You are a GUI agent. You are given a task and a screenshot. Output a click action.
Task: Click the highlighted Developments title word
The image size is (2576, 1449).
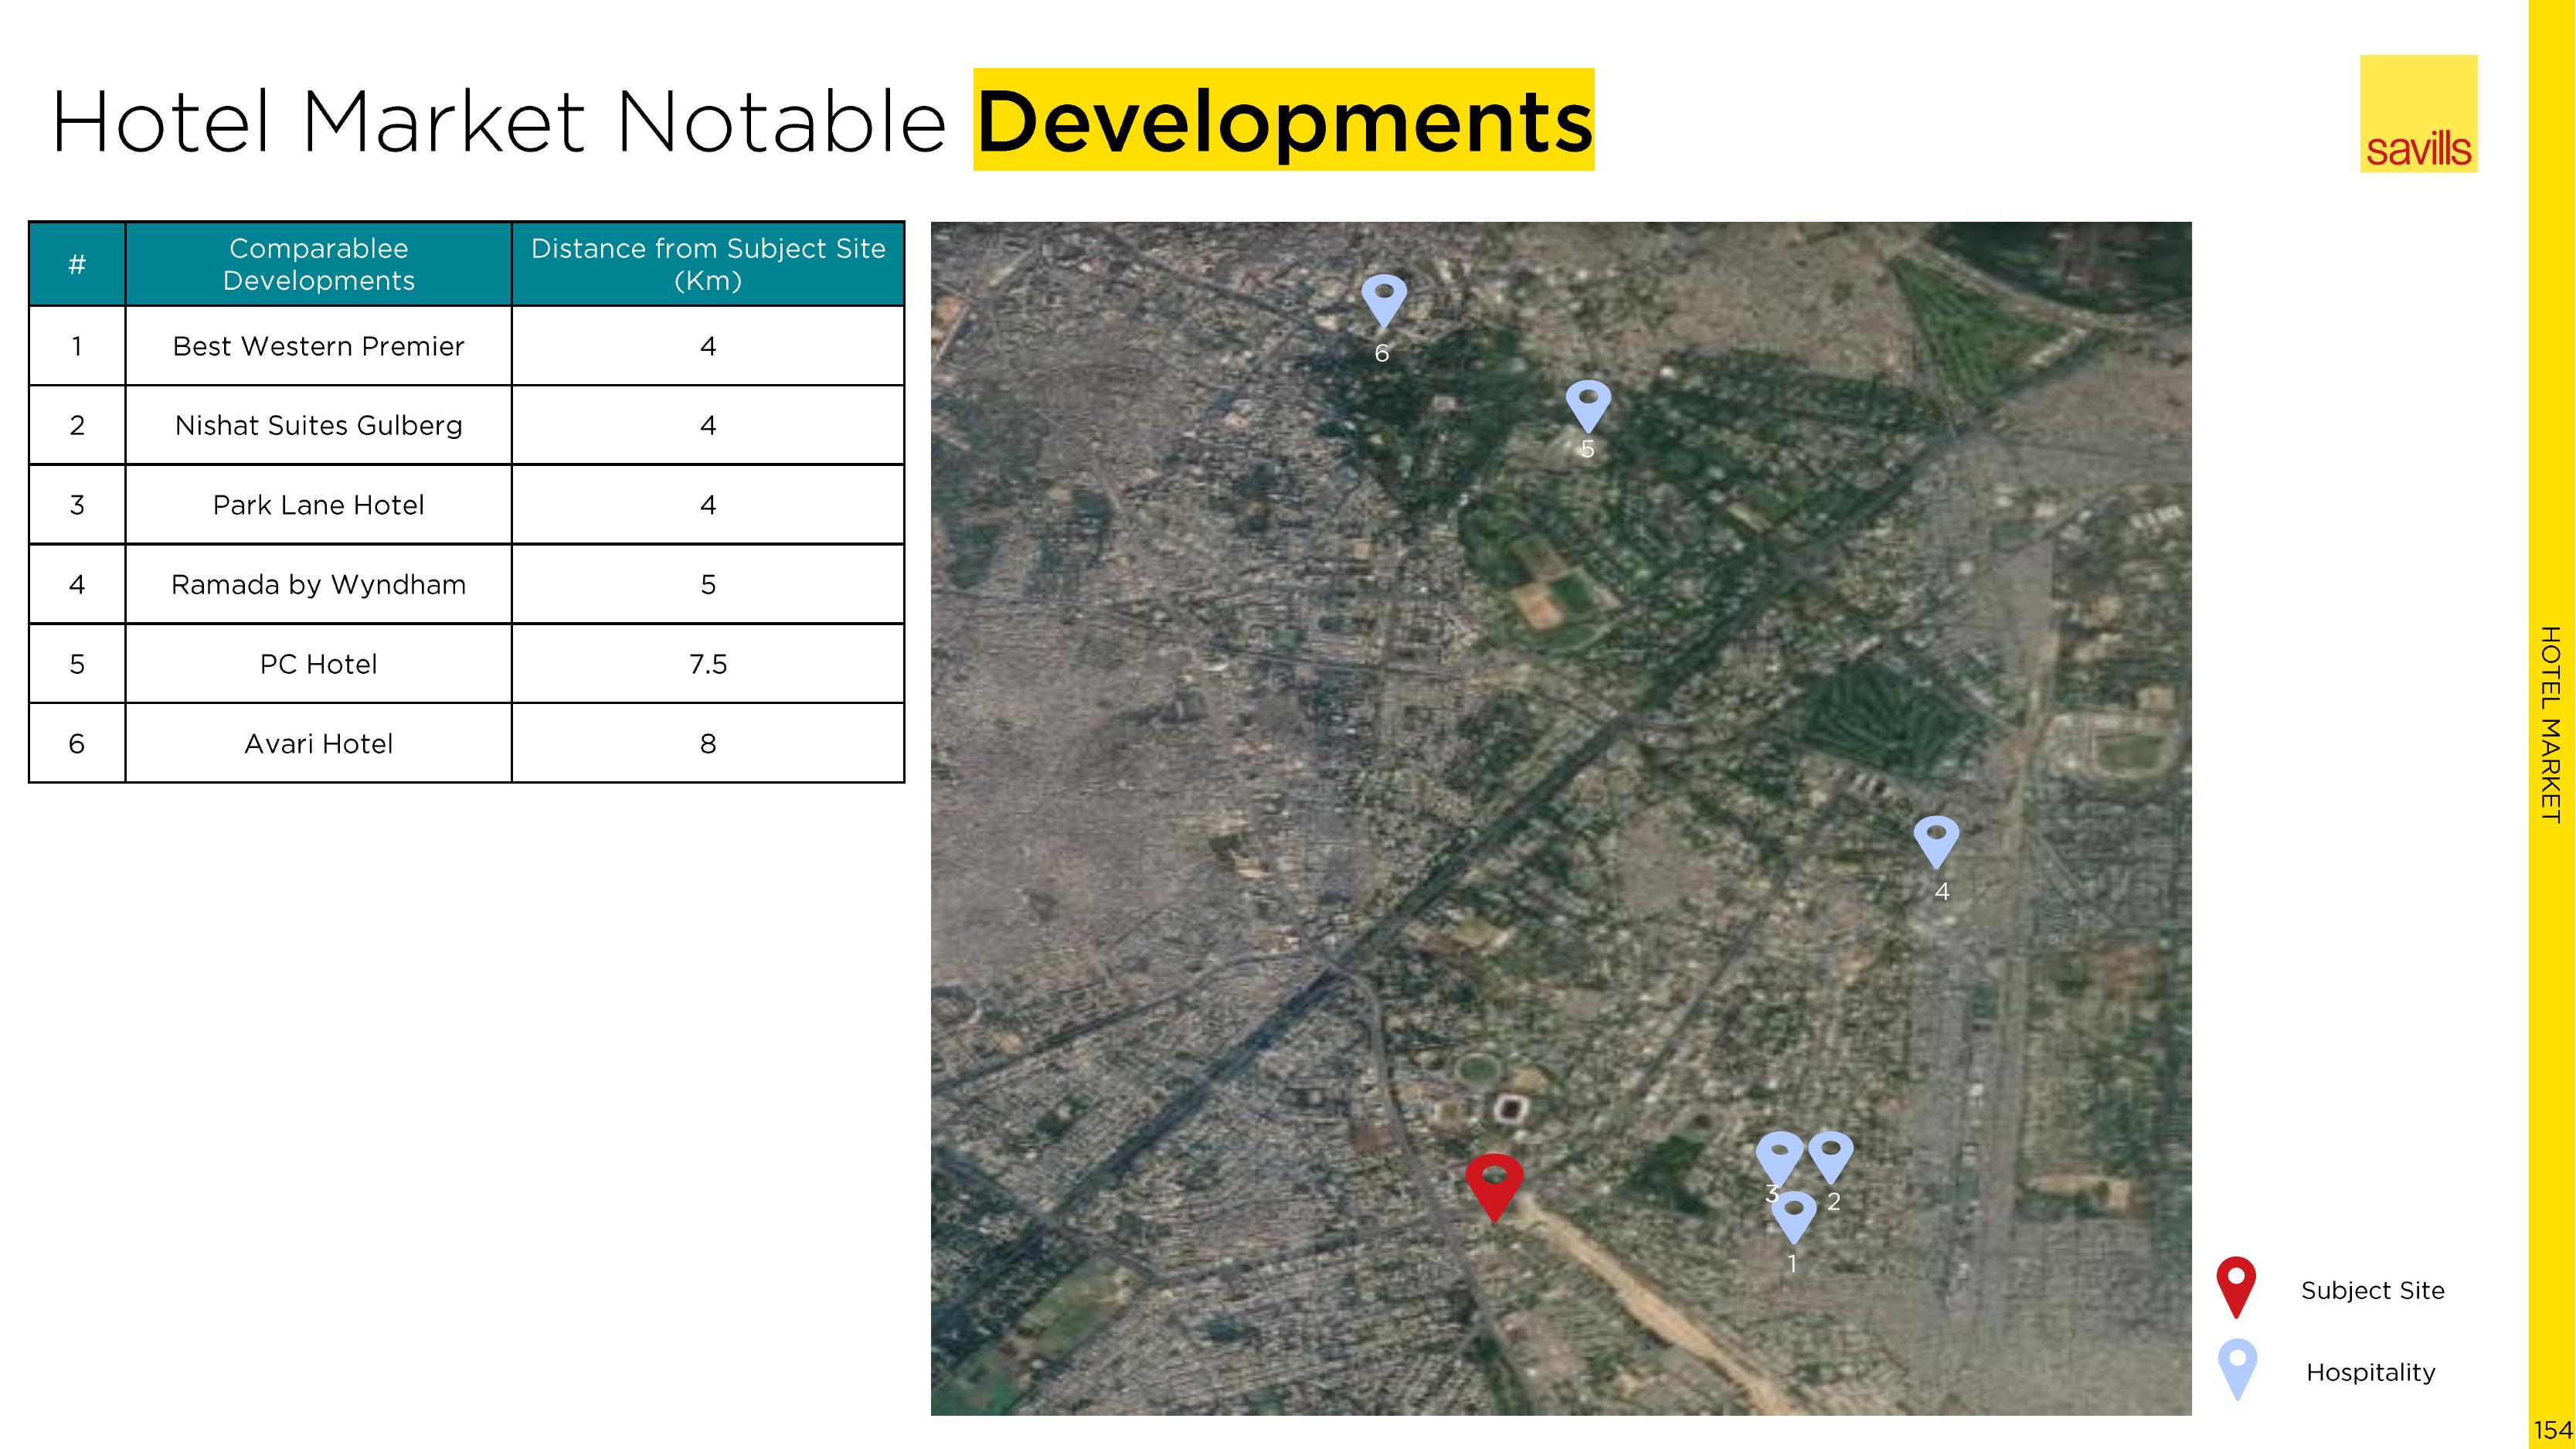[1283, 121]
